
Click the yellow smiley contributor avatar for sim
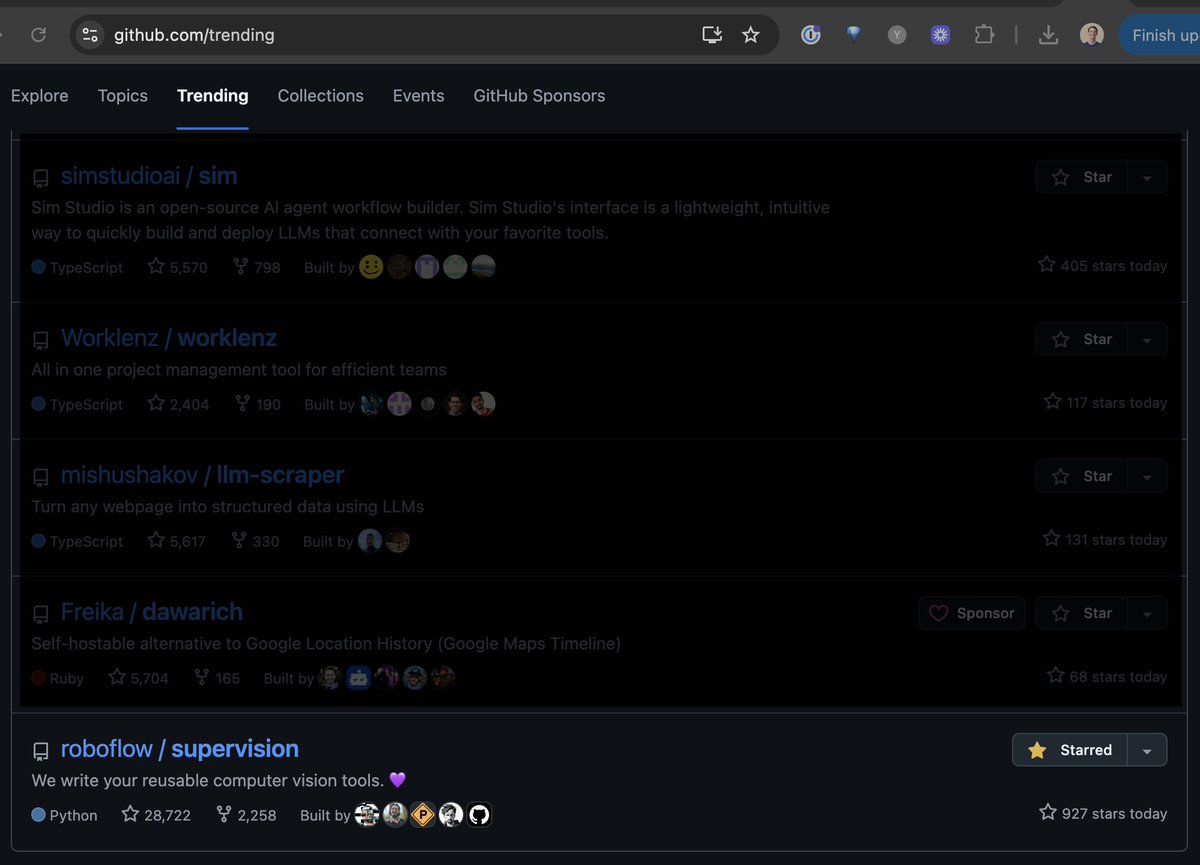[x=371, y=267]
